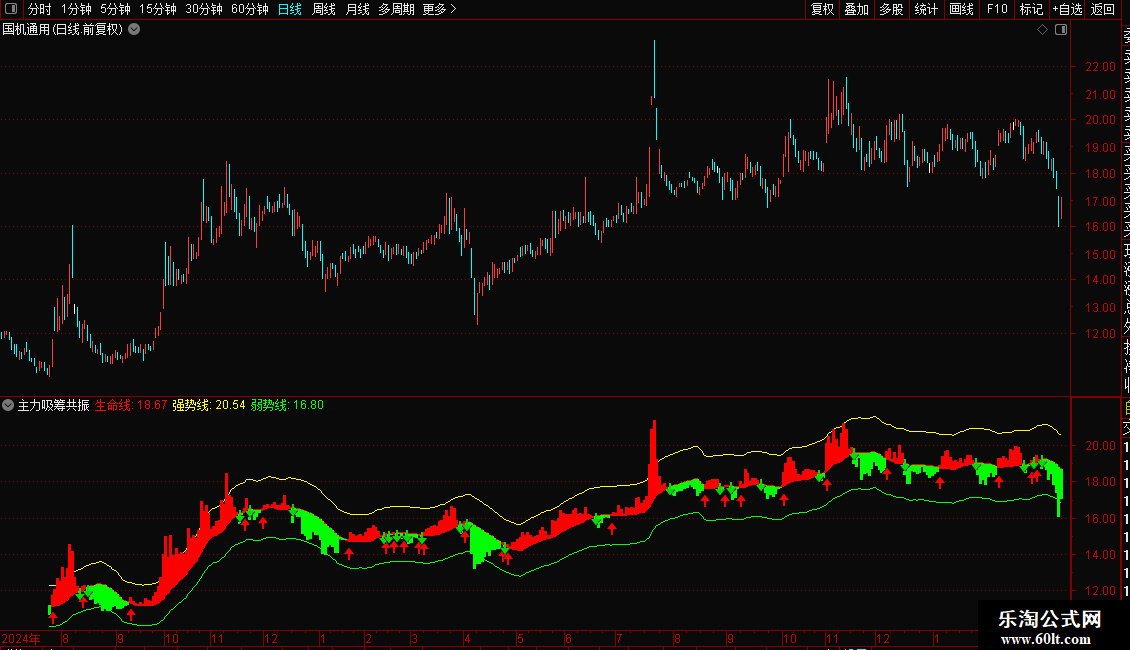Select the 60分钟 period
This screenshot has width=1130, height=650.
250,9
